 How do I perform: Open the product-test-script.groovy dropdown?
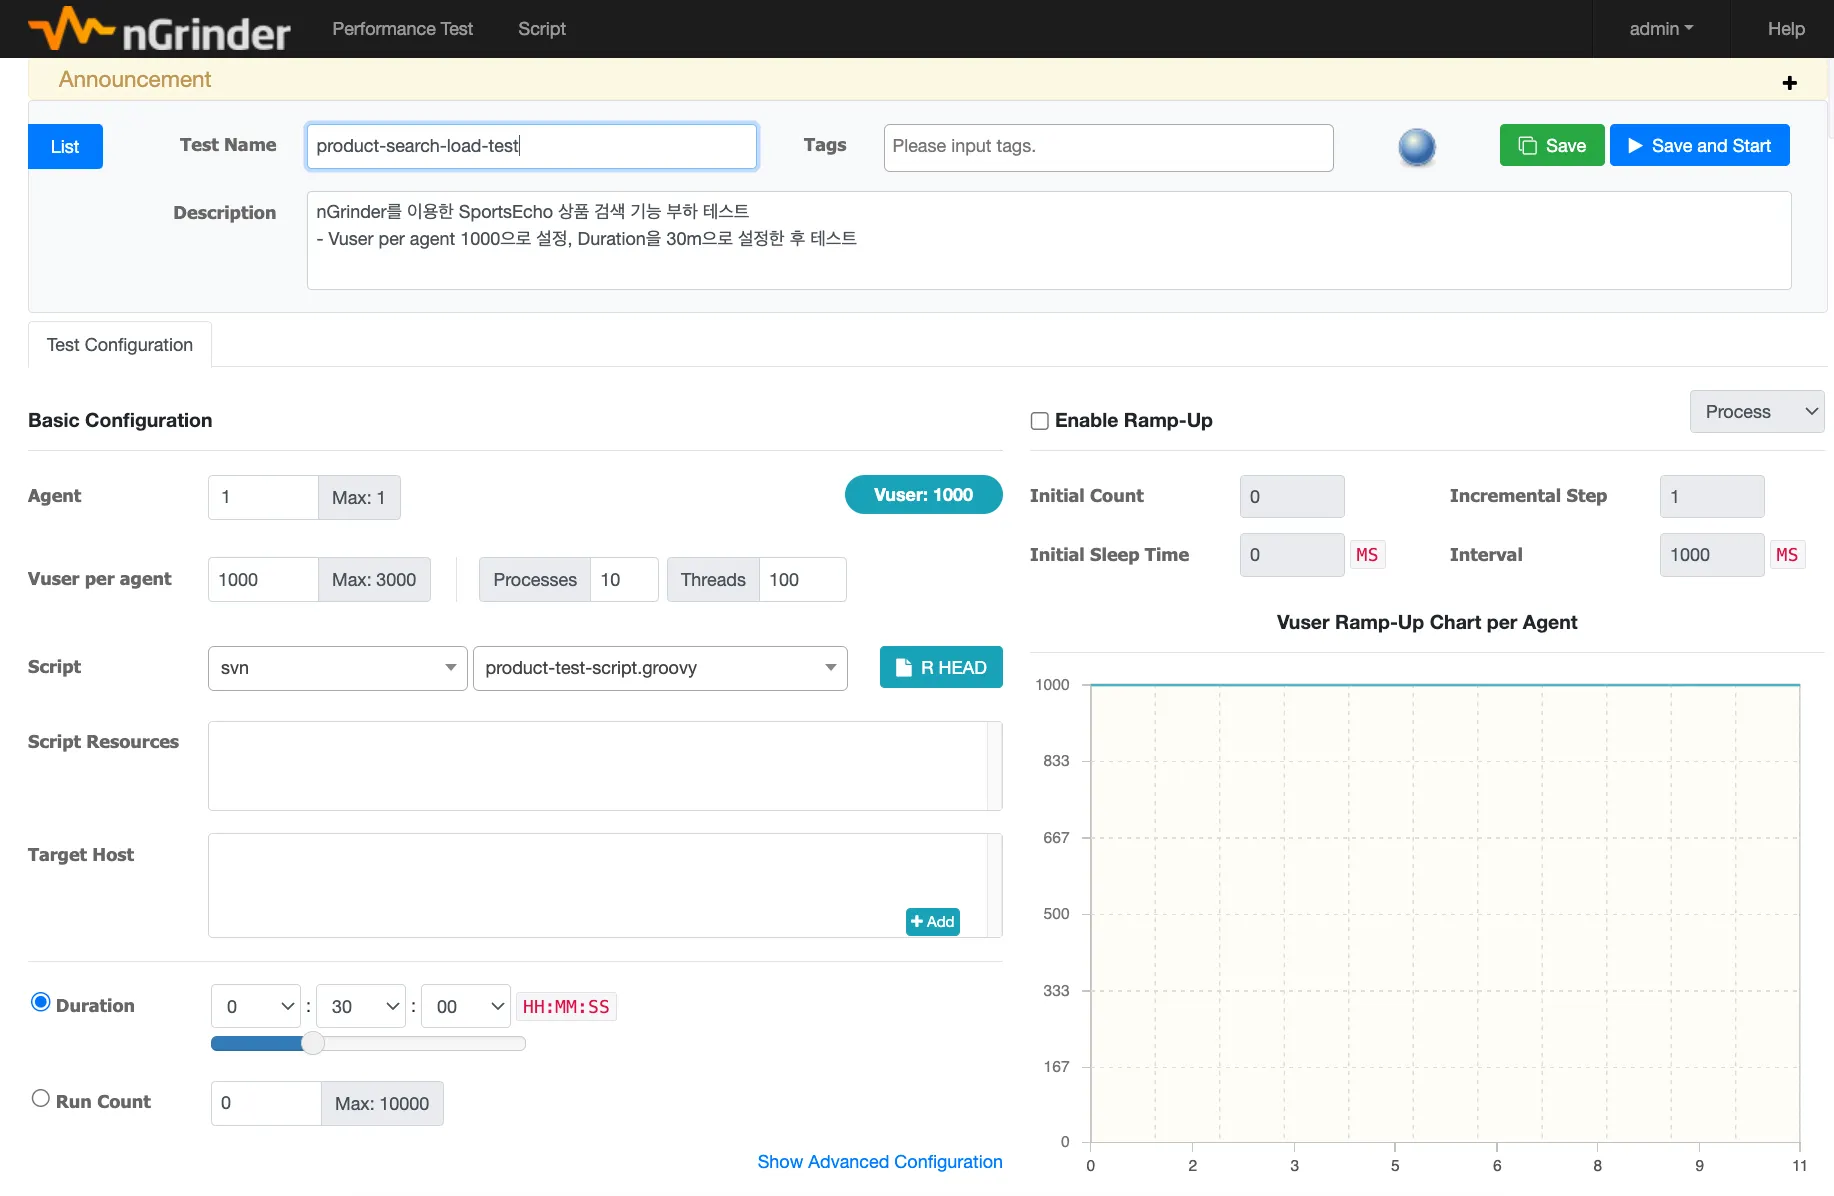(x=659, y=668)
